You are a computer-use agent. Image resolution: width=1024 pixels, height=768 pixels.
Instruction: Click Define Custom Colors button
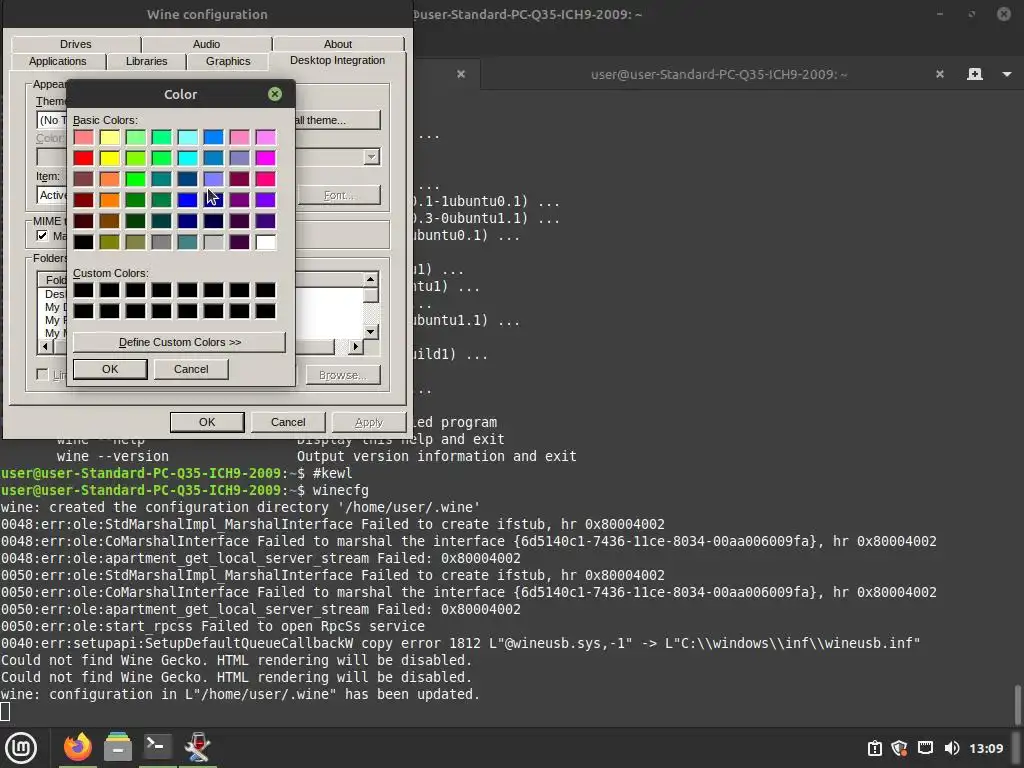point(180,342)
